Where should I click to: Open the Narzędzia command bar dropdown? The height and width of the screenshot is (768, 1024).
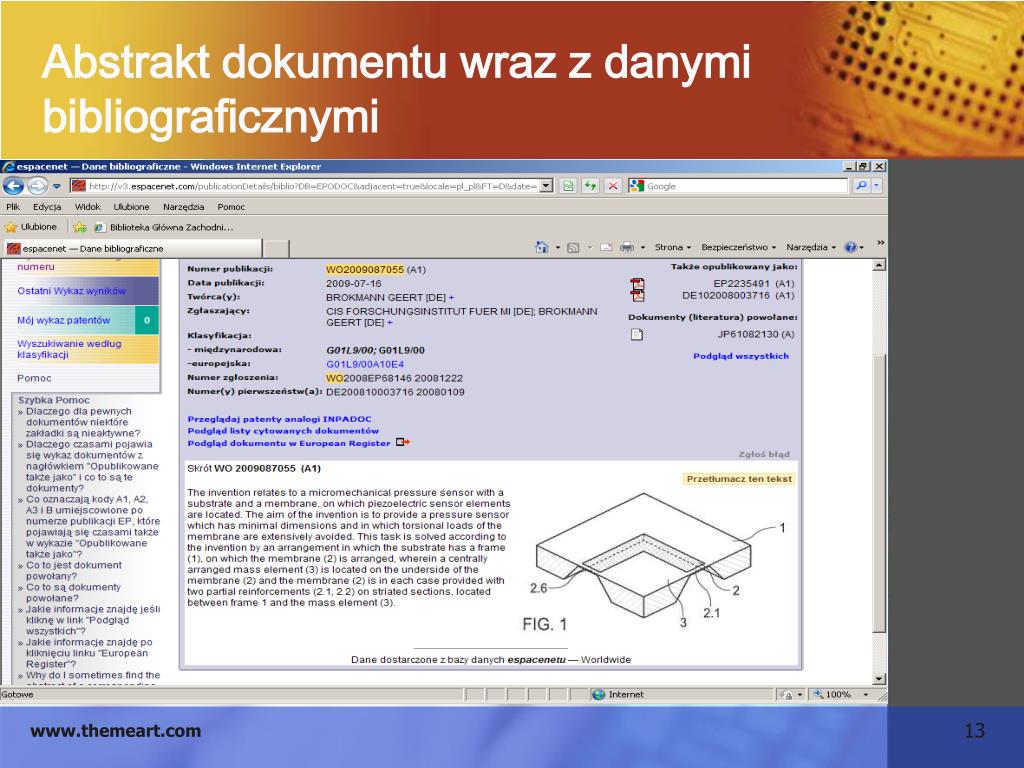(x=811, y=248)
